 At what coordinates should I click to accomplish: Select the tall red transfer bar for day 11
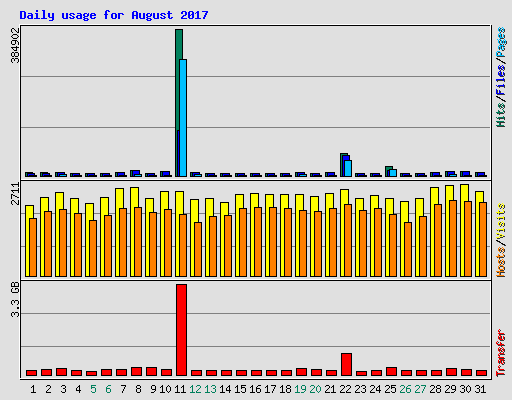coord(181,330)
